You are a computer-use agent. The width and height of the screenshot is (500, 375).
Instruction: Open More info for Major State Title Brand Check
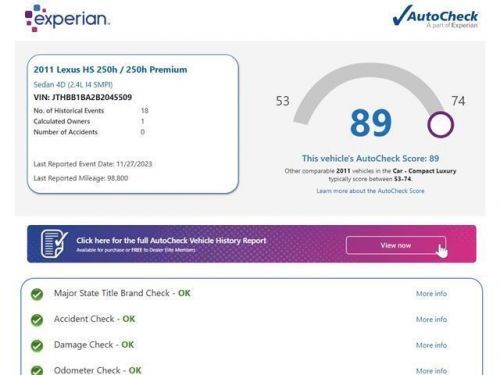[x=431, y=294]
